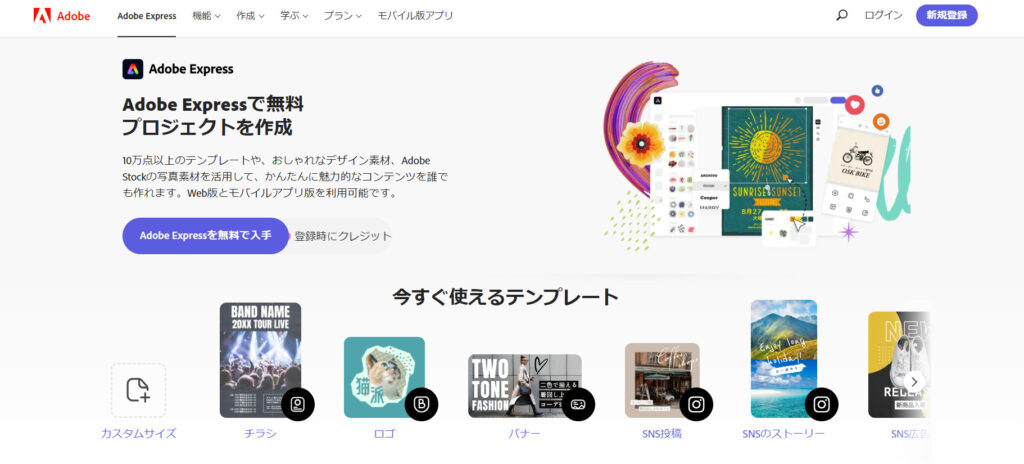Viewport: 1024px width, 464px height.
Task: Select the cat logo thumbnail
Action: tap(385, 377)
